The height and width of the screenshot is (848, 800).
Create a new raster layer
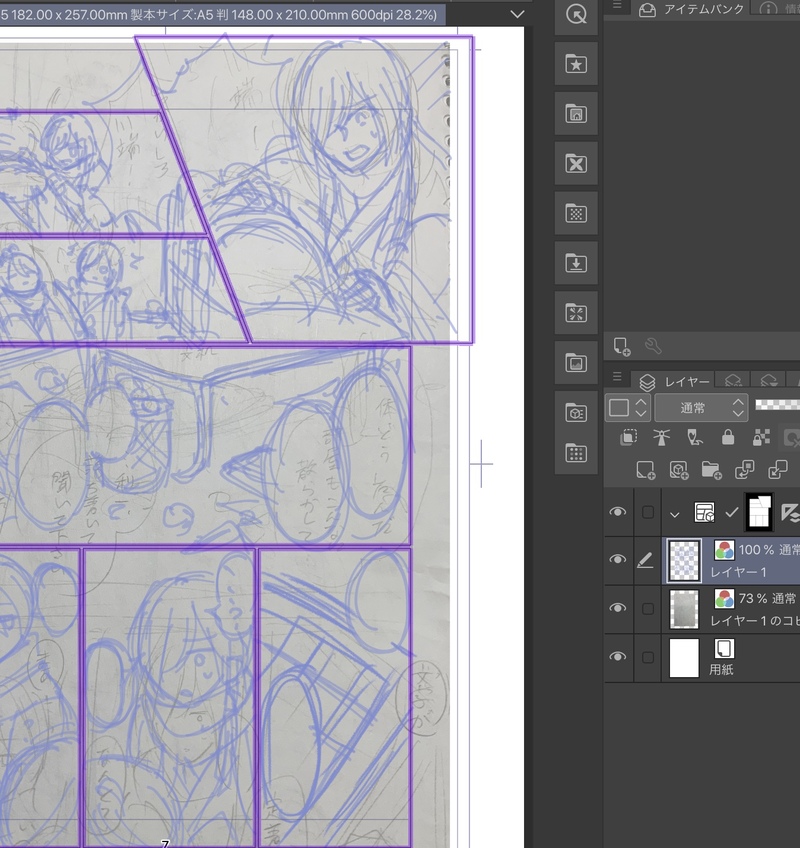click(x=645, y=470)
